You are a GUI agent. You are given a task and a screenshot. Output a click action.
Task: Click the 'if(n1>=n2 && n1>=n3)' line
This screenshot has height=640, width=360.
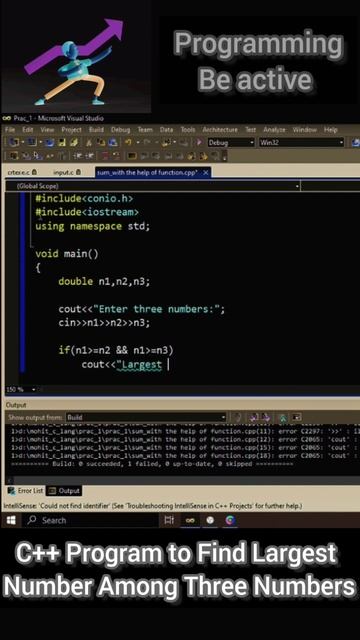116,350
